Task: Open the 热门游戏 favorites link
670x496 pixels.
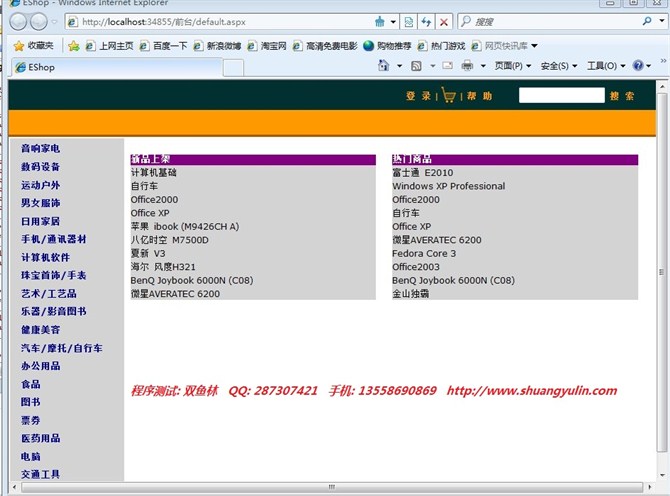Action: pos(442,46)
